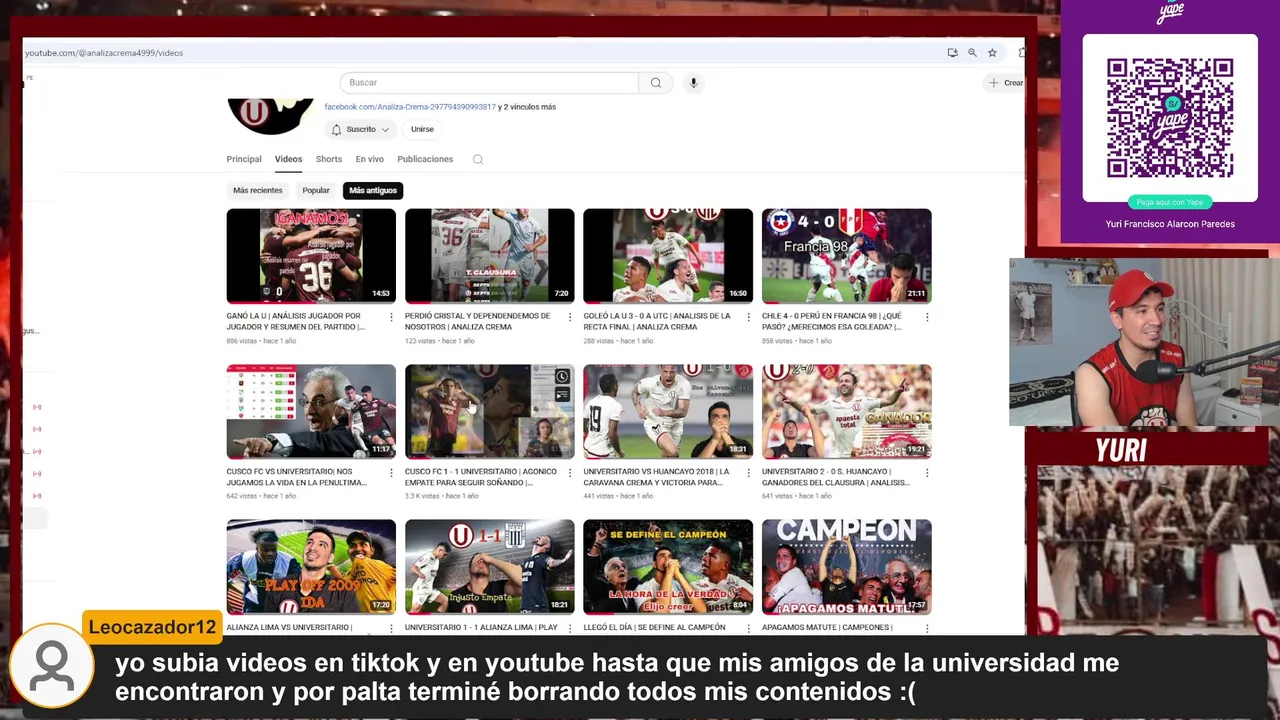Viewport: 1280px width, 720px height.
Task: Switch to the Shorts tab
Action: pos(329,159)
